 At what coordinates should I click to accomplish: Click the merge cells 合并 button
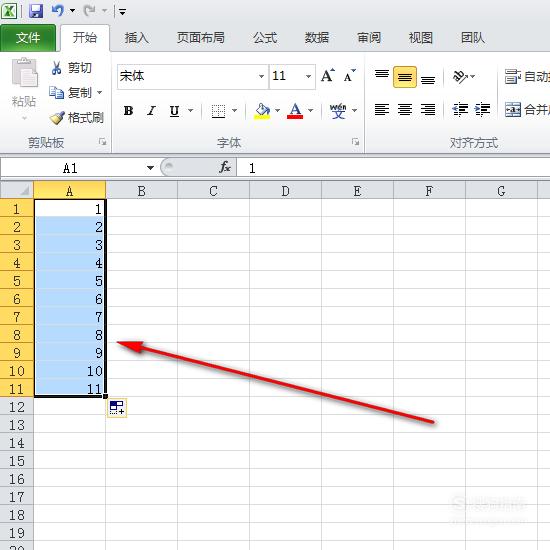pos(526,110)
